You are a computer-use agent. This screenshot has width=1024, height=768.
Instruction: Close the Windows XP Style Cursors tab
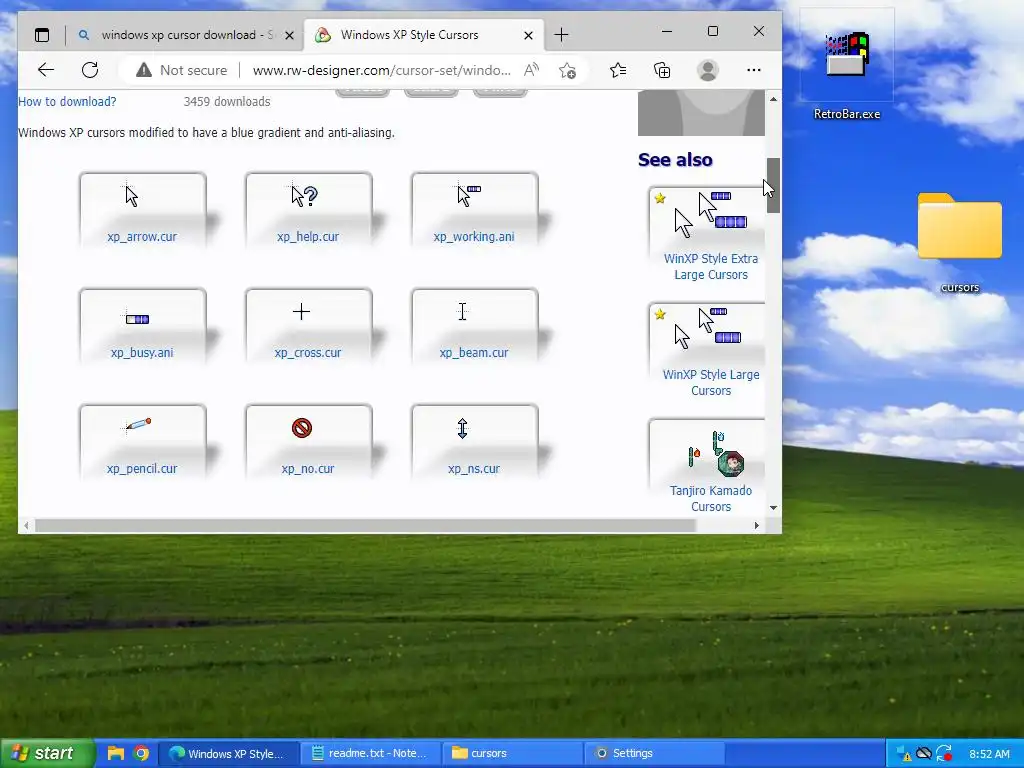(528, 35)
